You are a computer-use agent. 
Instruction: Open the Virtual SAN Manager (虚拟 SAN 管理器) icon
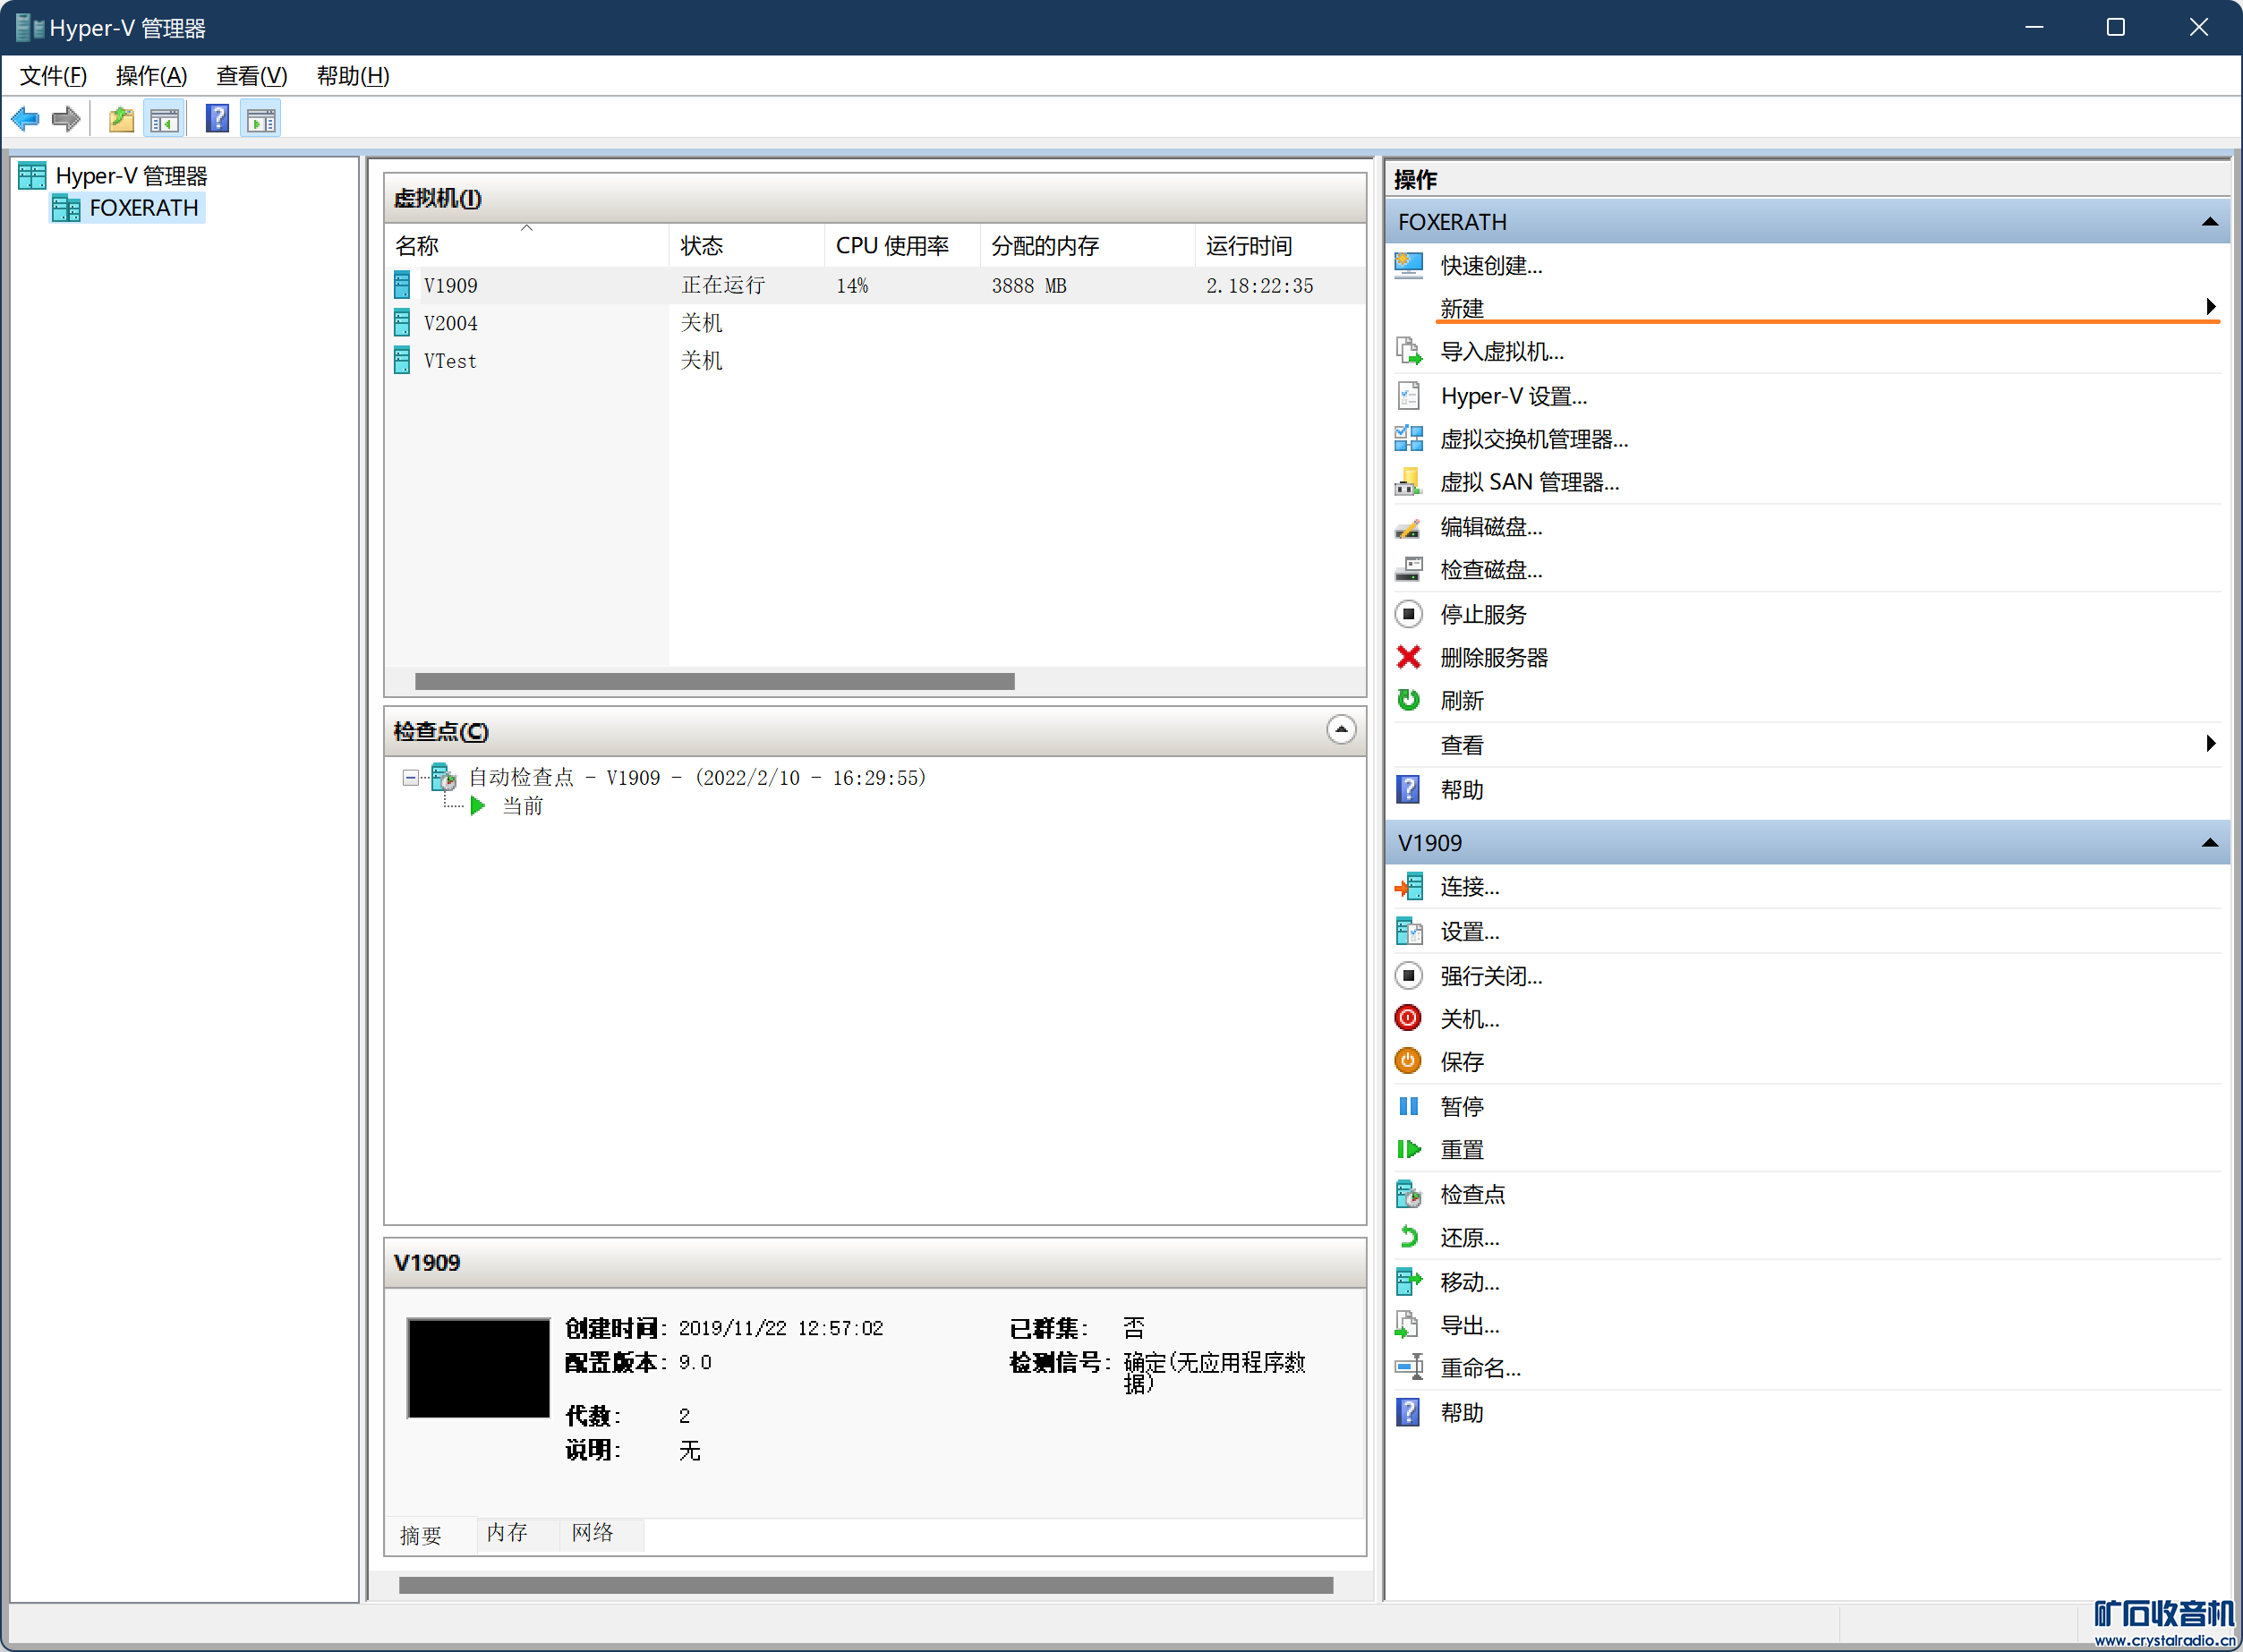(1409, 482)
